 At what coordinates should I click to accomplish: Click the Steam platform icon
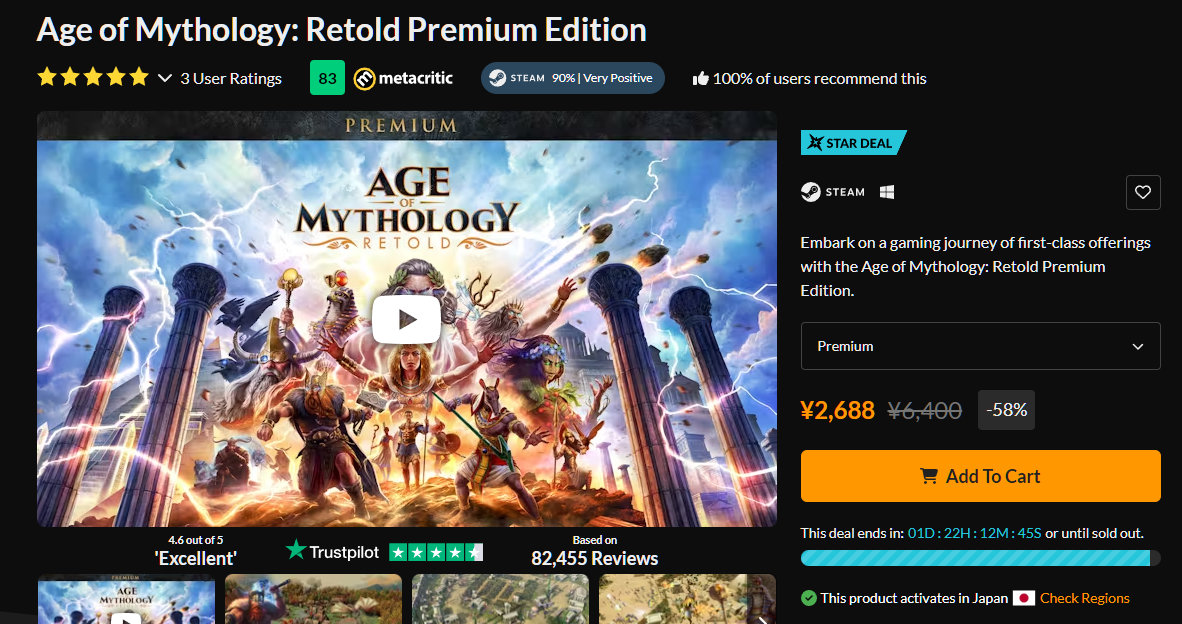(x=811, y=192)
